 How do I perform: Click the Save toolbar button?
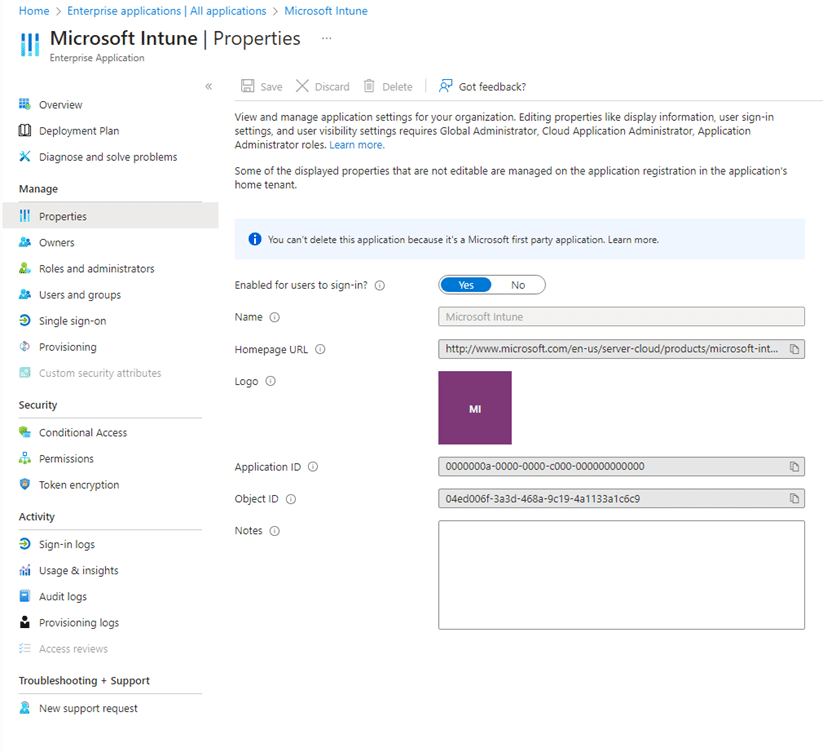pos(261,87)
